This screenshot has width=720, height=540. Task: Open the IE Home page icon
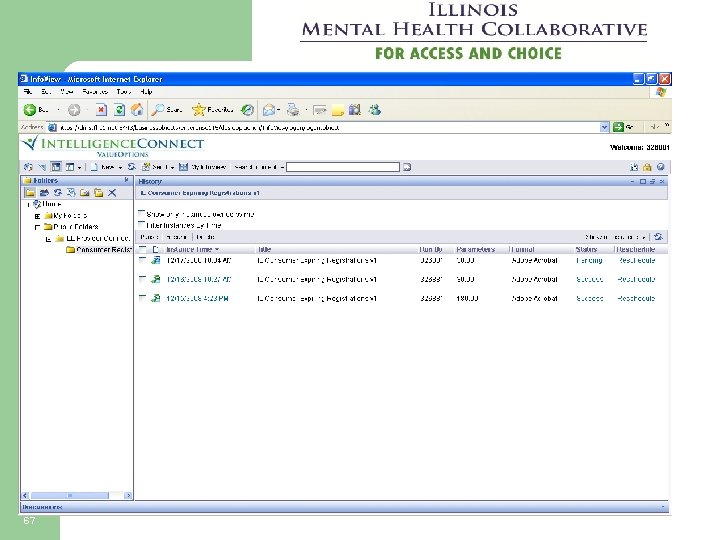(x=137, y=110)
